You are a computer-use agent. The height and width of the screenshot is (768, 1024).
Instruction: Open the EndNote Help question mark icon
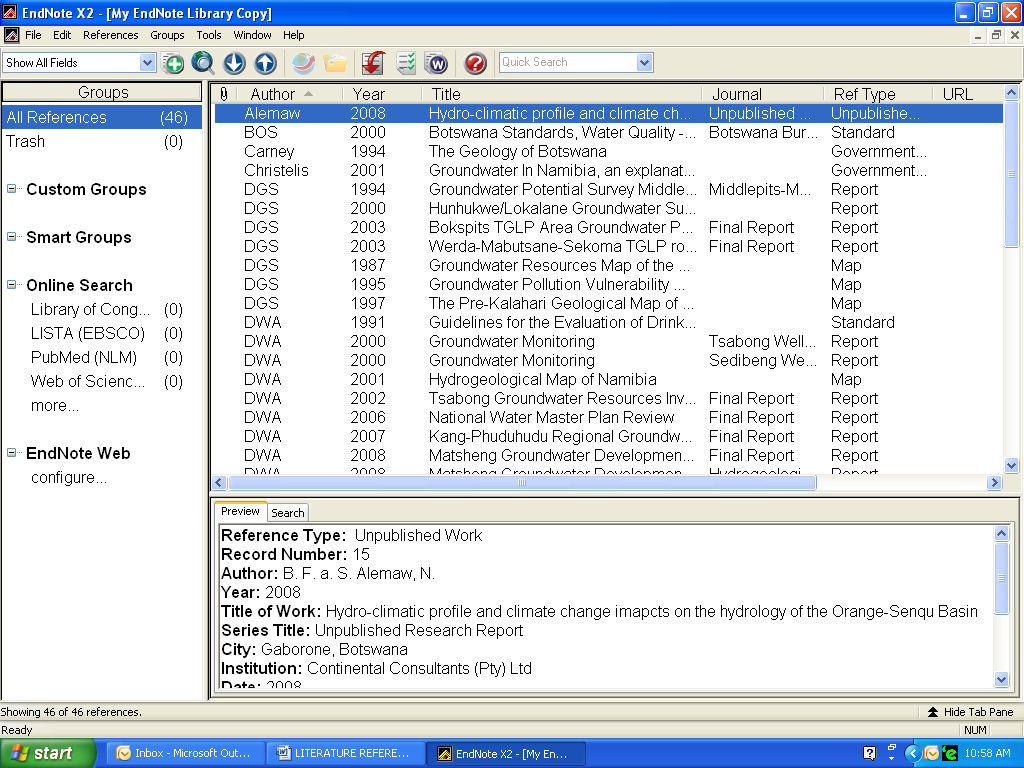click(476, 63)
